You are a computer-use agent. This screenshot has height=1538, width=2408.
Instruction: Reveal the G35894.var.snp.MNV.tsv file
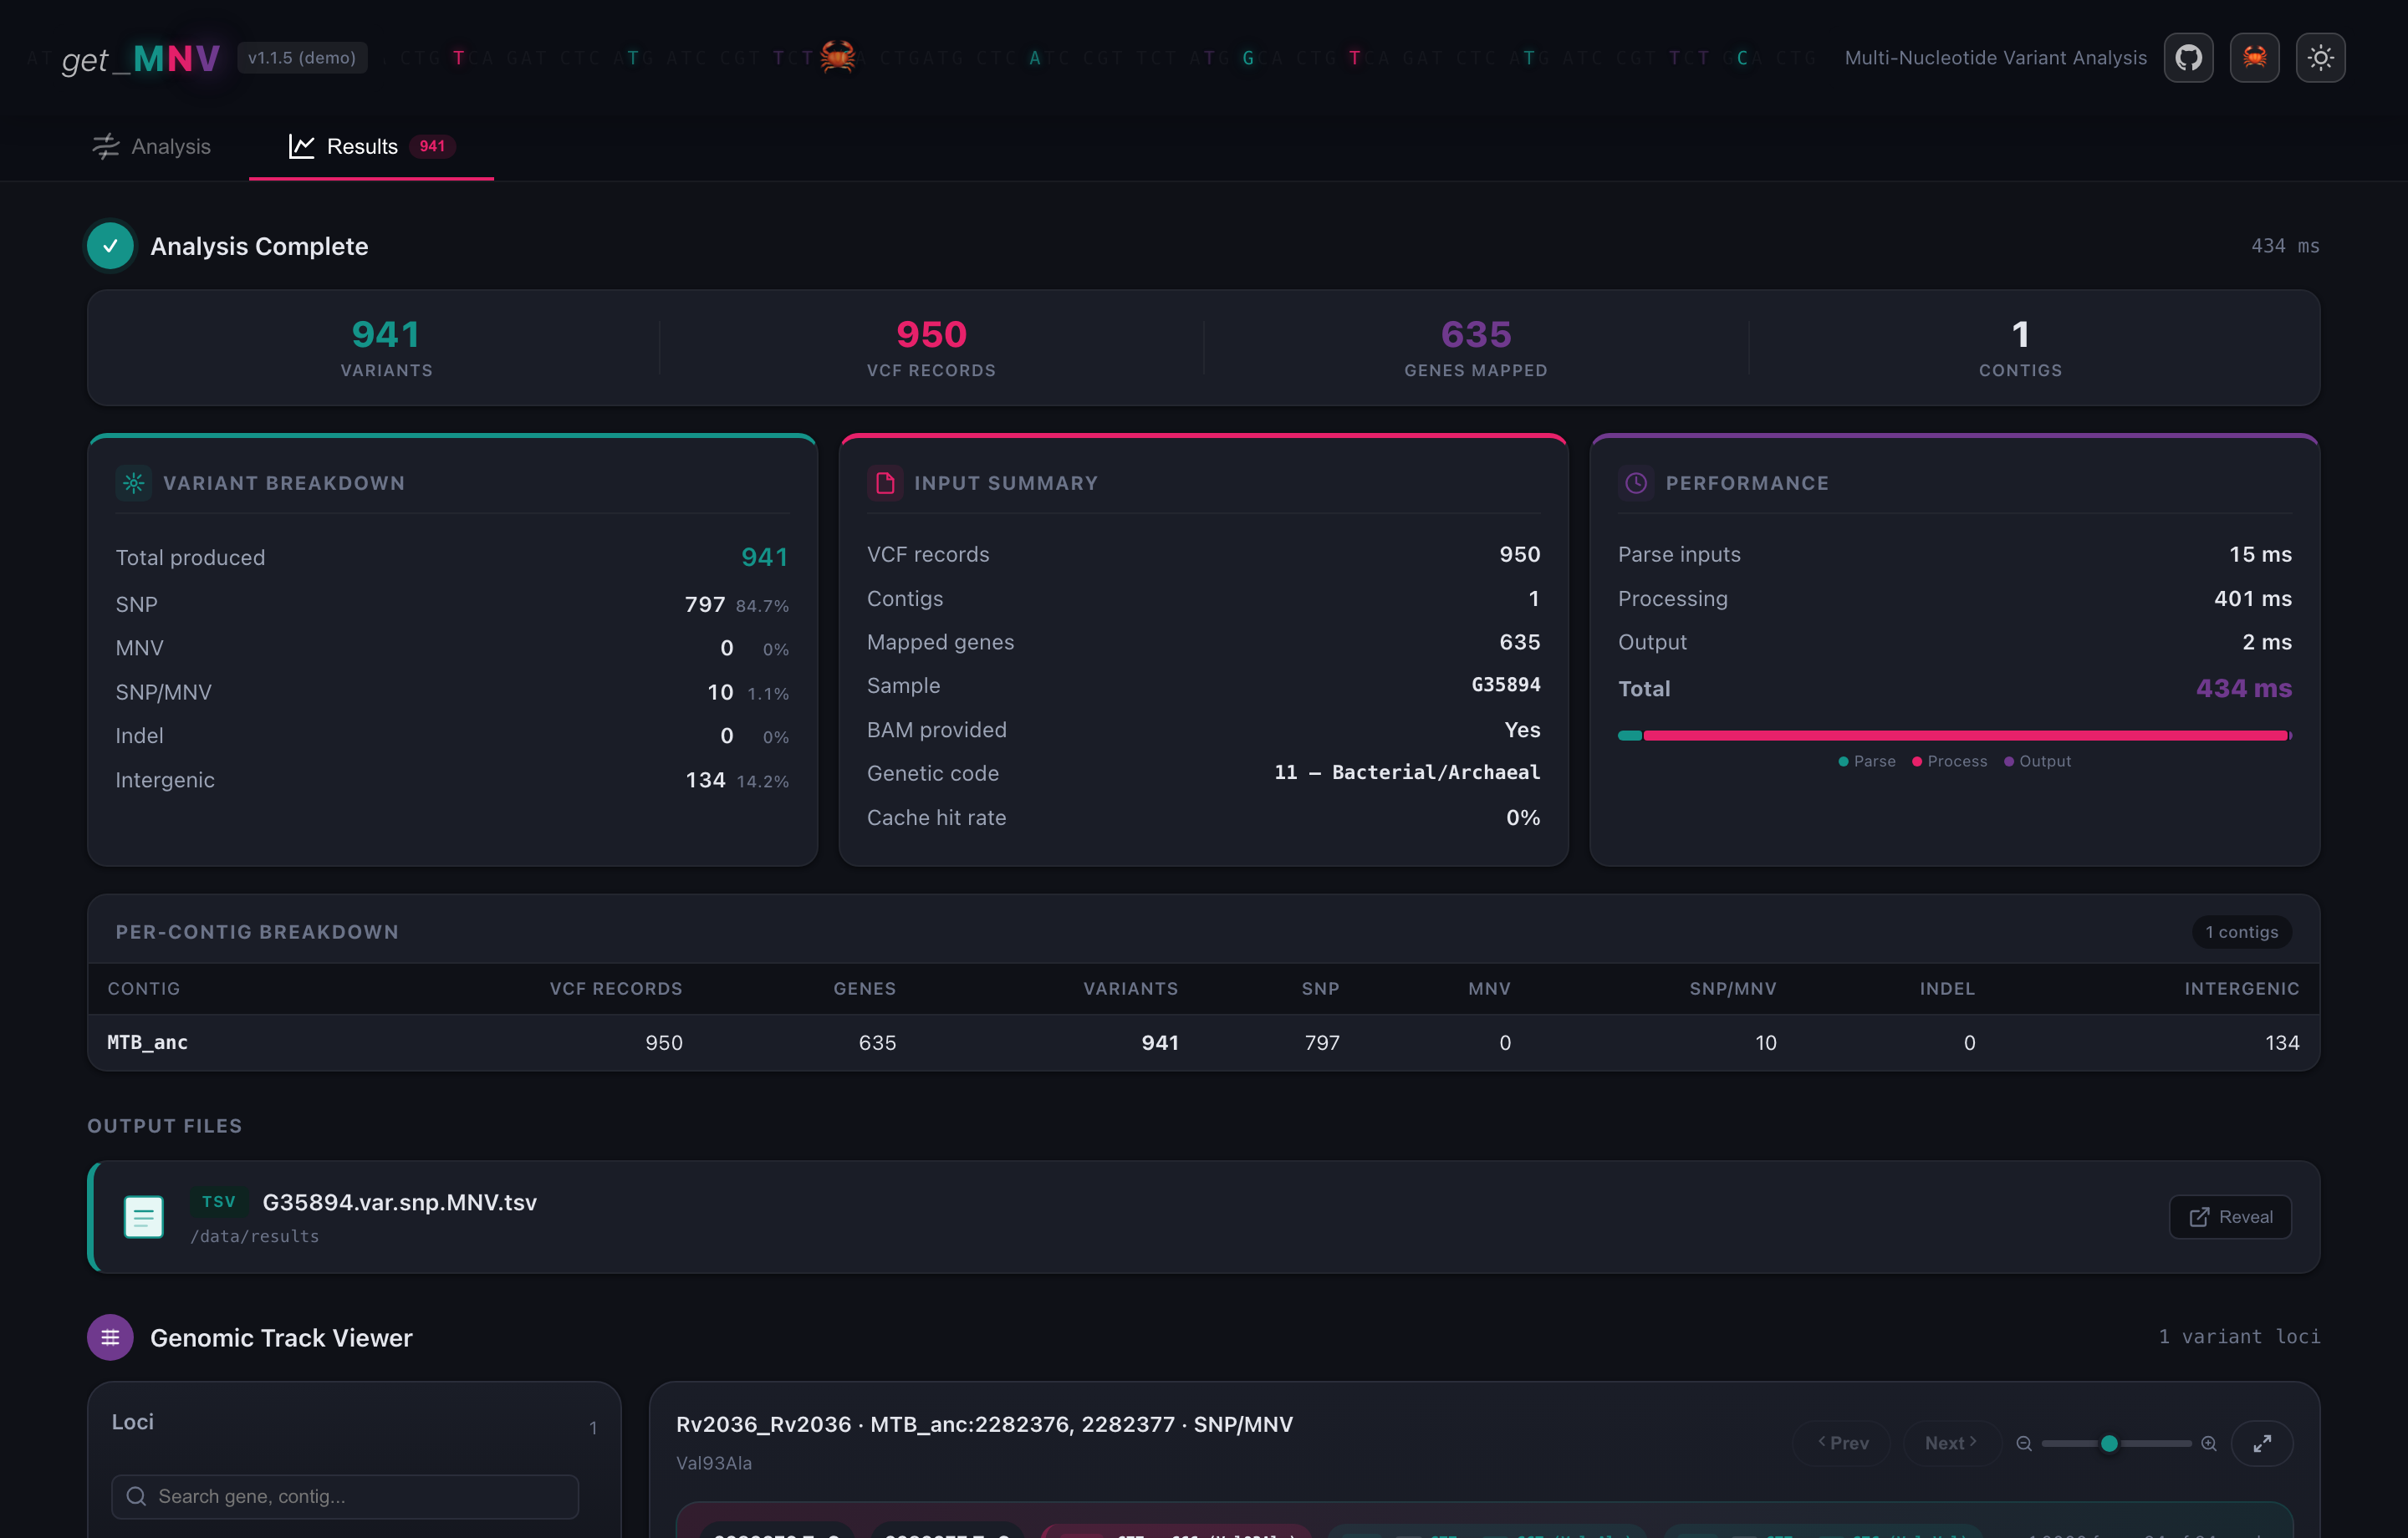(x=2230, y=1217)
